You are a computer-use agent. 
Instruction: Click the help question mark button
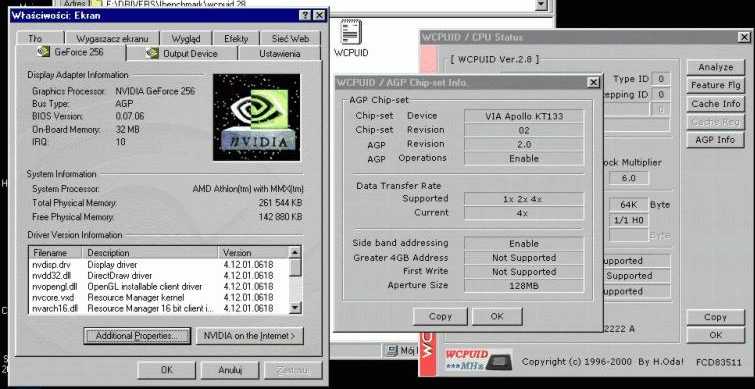306,15
